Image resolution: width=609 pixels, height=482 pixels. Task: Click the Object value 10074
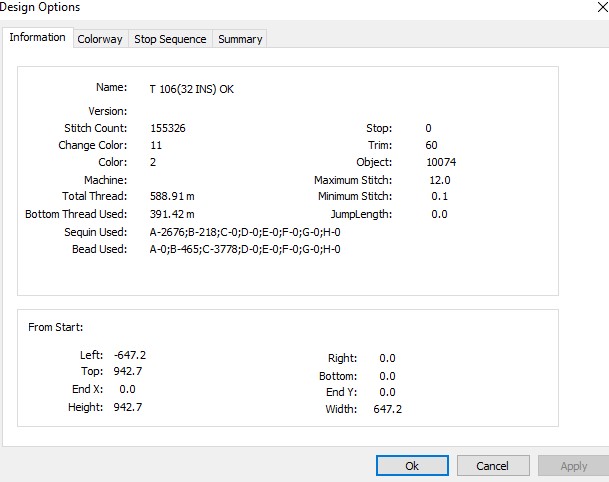click(x=441, y=162)
